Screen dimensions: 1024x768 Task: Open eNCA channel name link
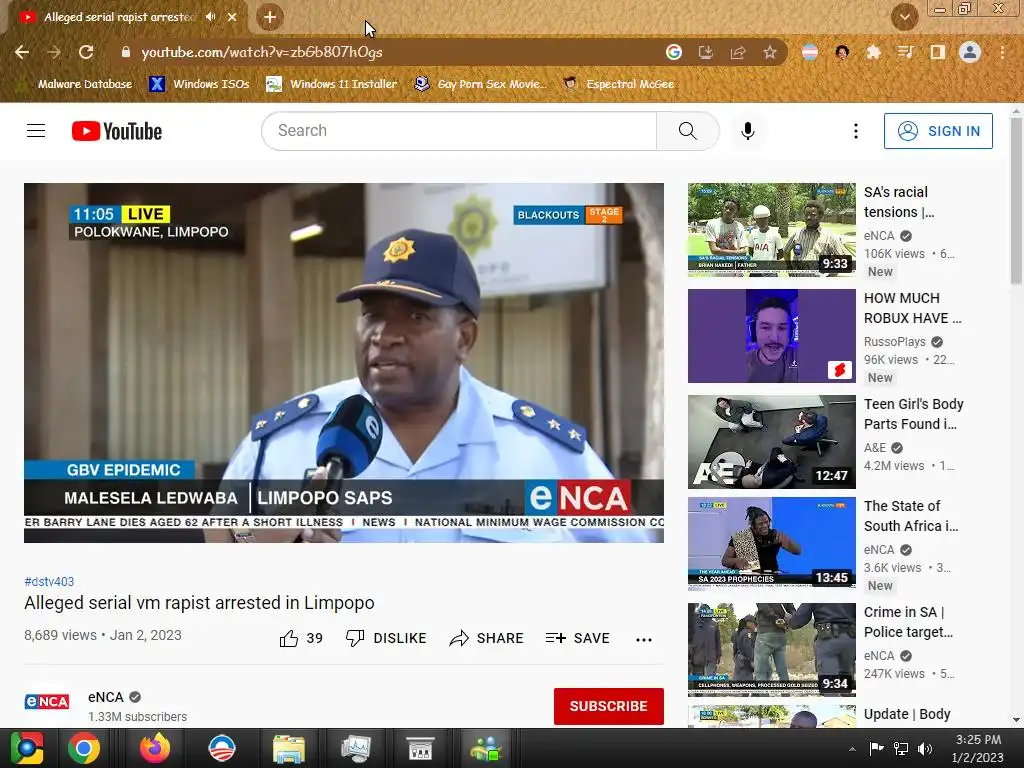click(x=106, y=697)
